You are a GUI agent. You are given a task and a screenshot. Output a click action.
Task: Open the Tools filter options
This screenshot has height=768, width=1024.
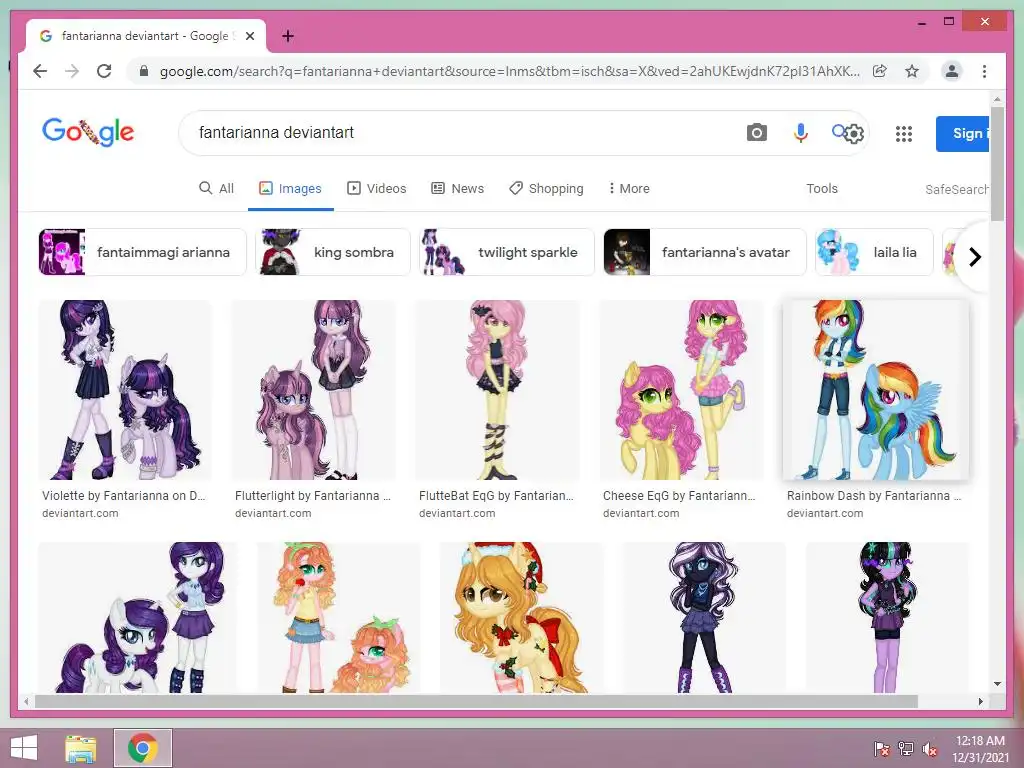(x=822, y=188)
